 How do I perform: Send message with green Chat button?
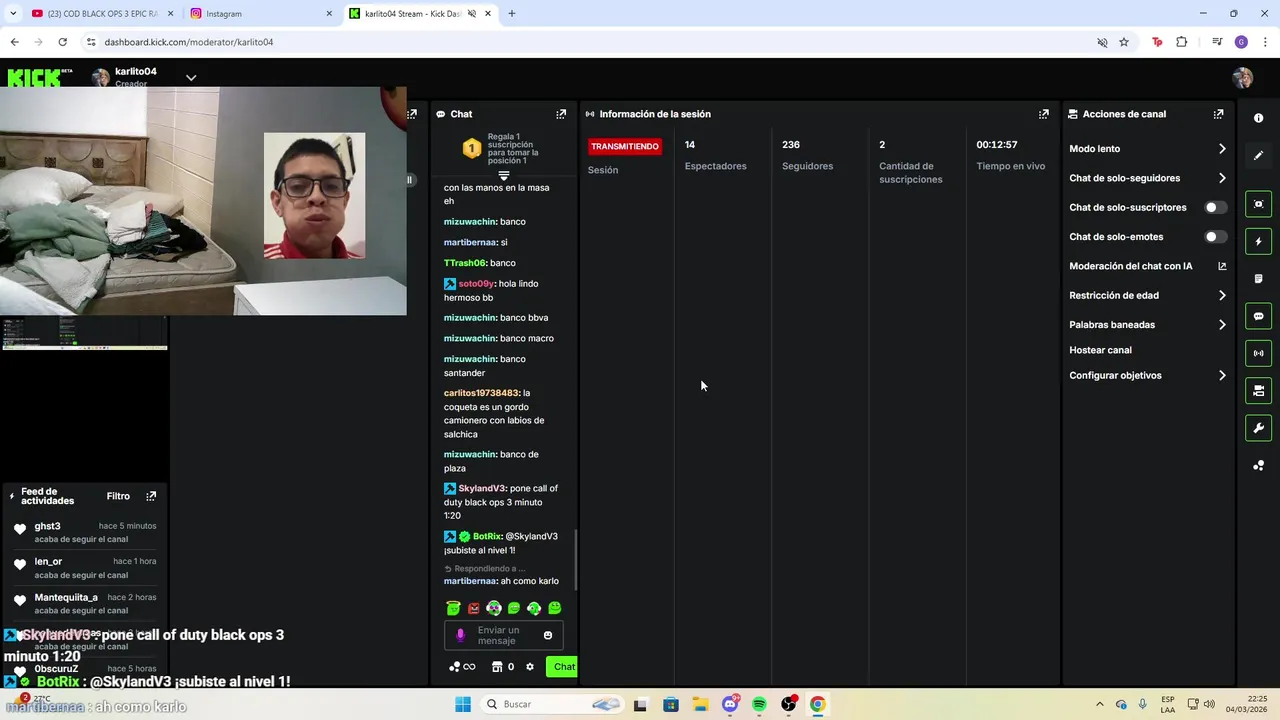click(564, 667)
